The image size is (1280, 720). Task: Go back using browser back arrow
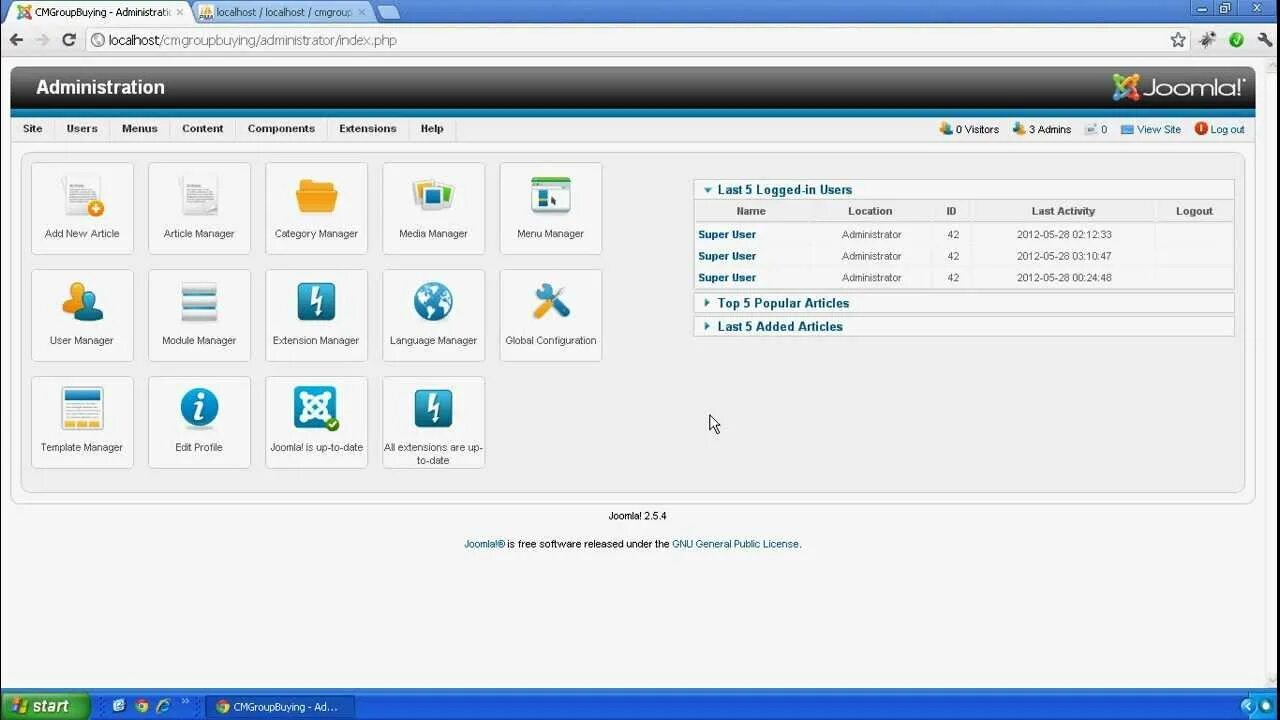(16, 40)
